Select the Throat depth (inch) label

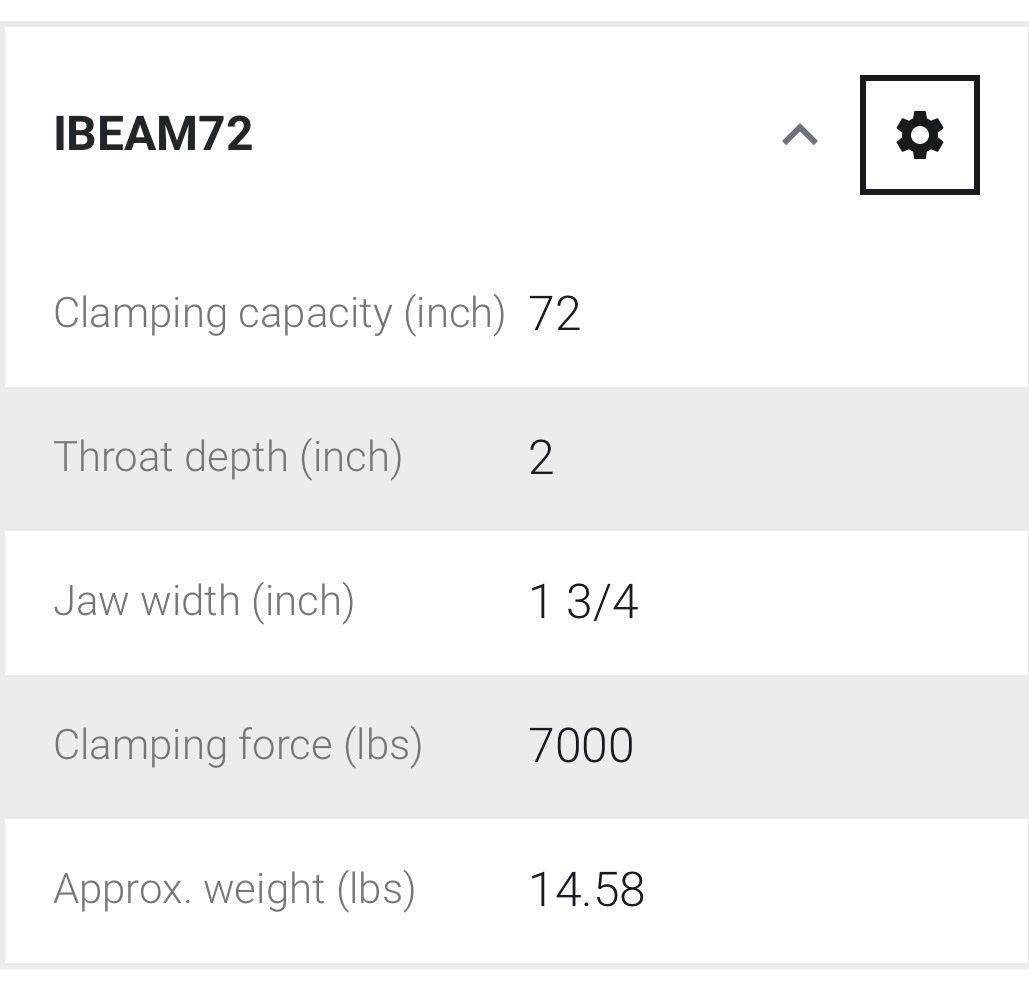point(228,458)
